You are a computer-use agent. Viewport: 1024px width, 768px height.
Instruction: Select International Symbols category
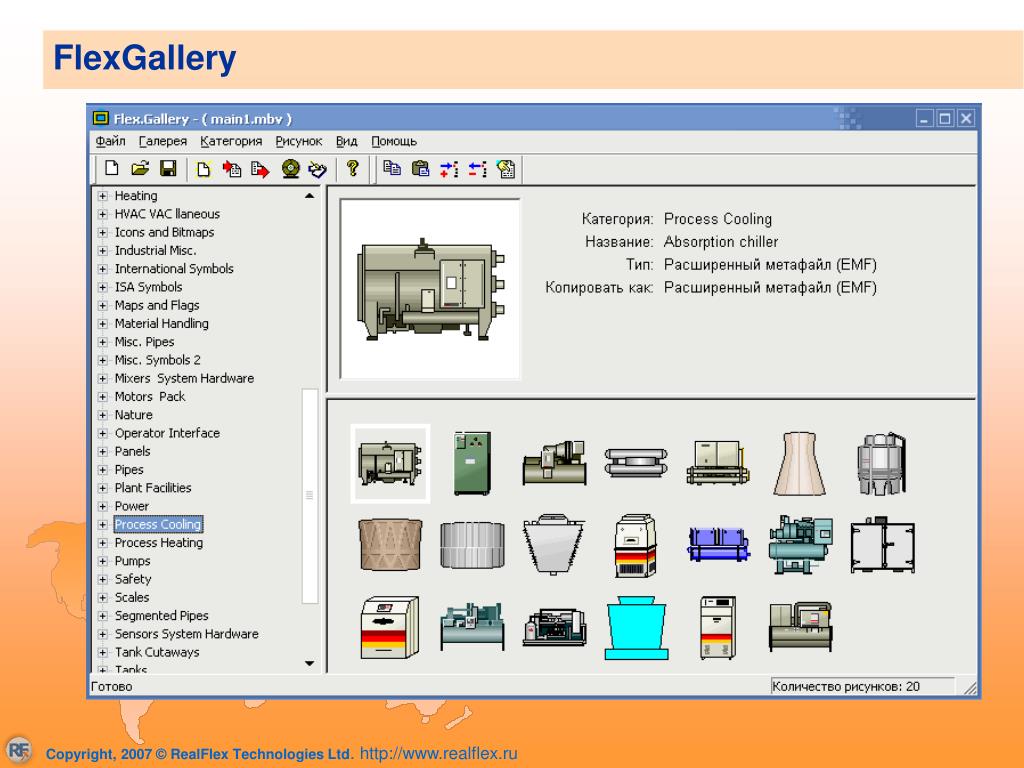(174, 268)
